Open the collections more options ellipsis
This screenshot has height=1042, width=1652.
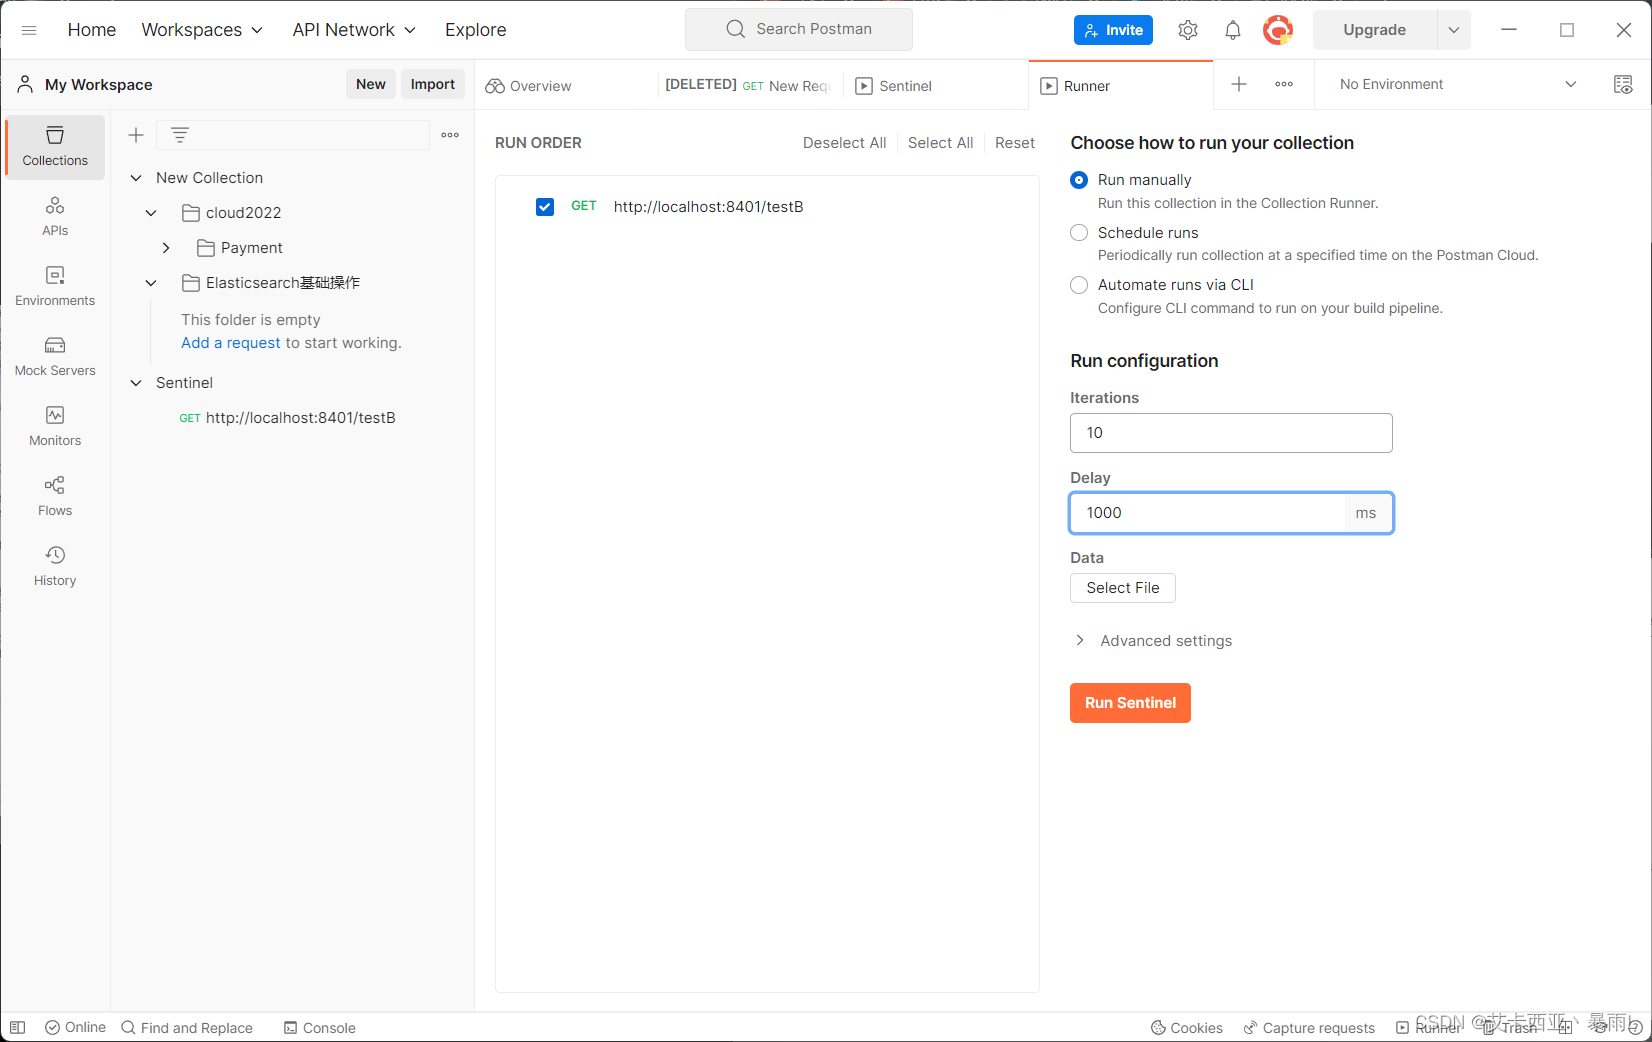450,135
